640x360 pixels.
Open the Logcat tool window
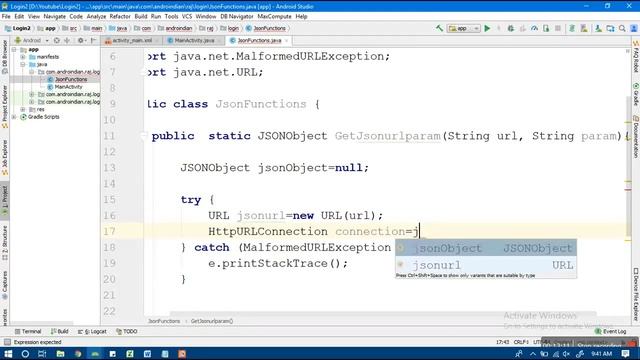[92, 331]
